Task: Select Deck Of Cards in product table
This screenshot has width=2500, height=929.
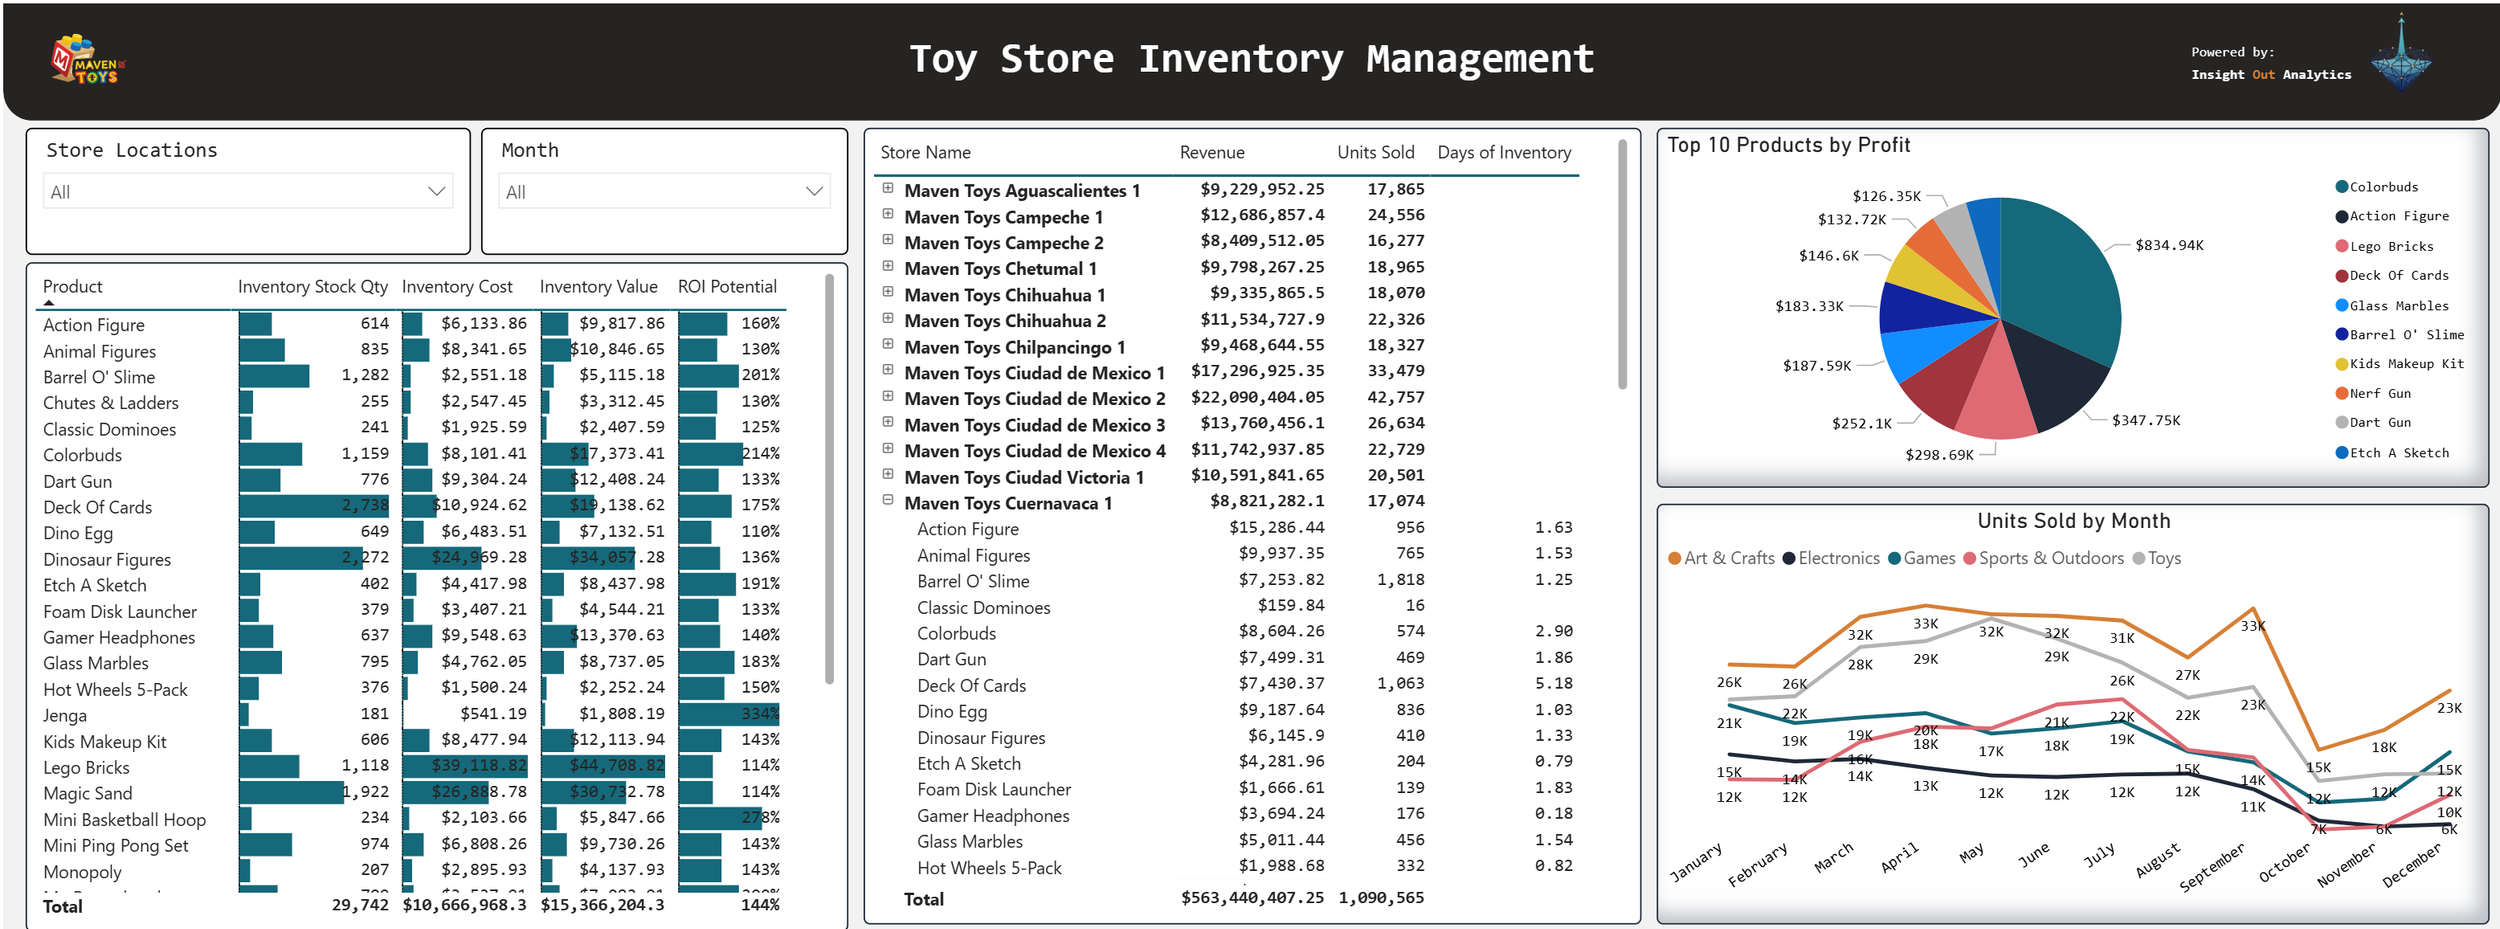Action: click(x=97, y=507)
